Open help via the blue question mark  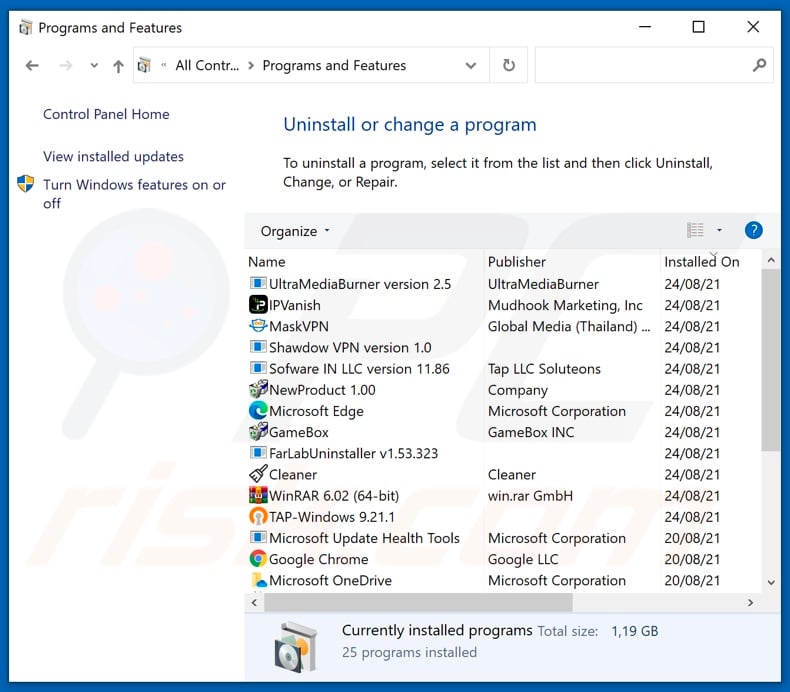[x=753, y=230]
